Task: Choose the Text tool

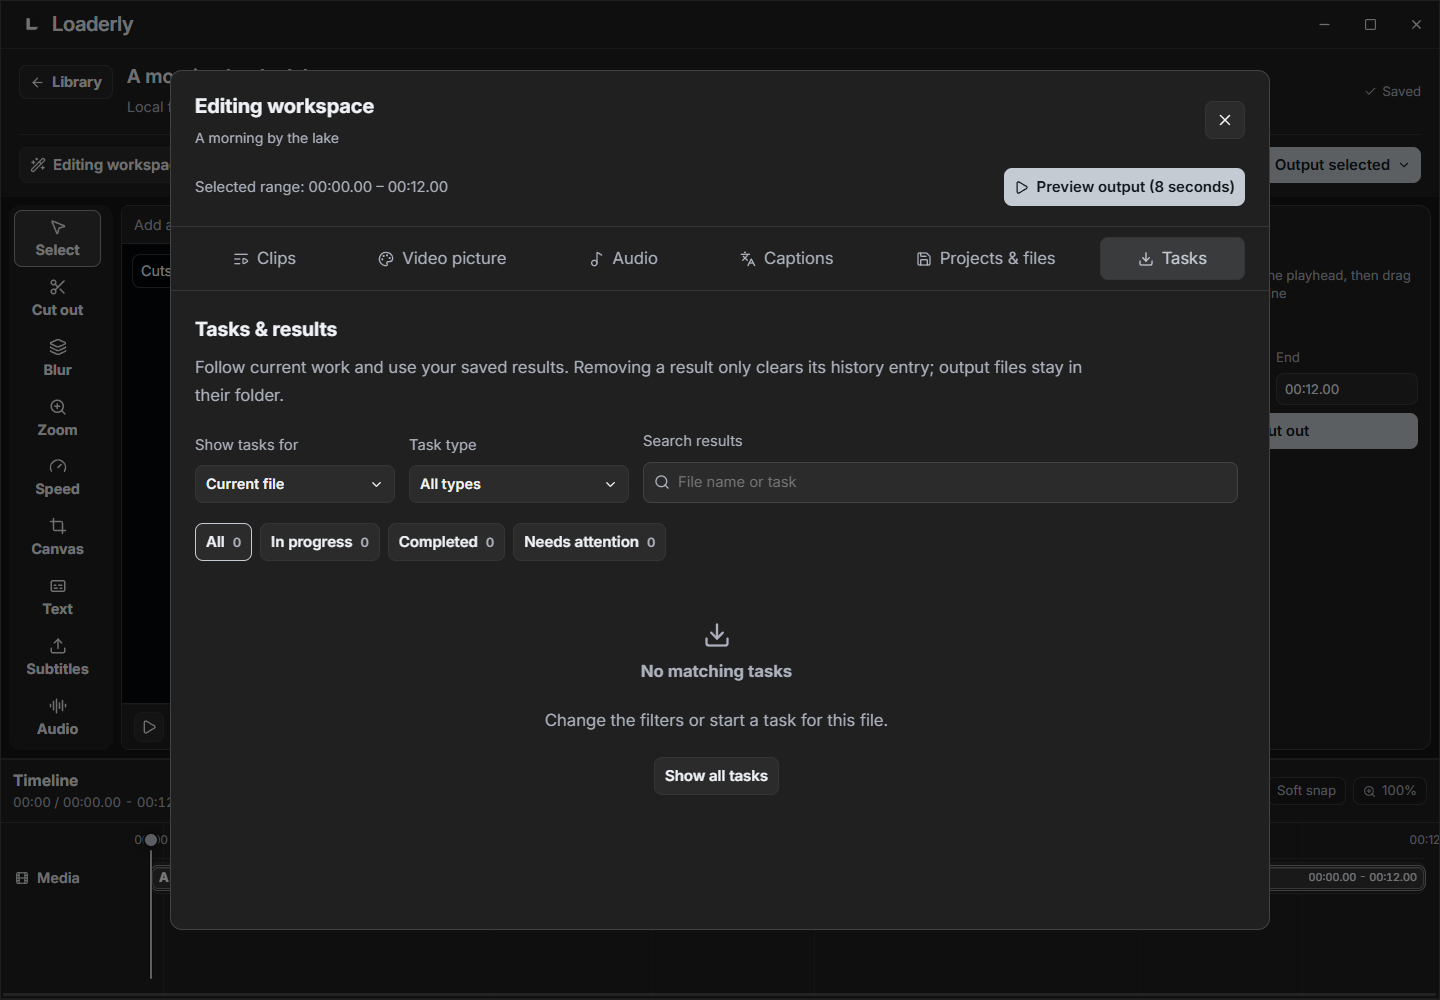Action: click(x=57, y=597)
